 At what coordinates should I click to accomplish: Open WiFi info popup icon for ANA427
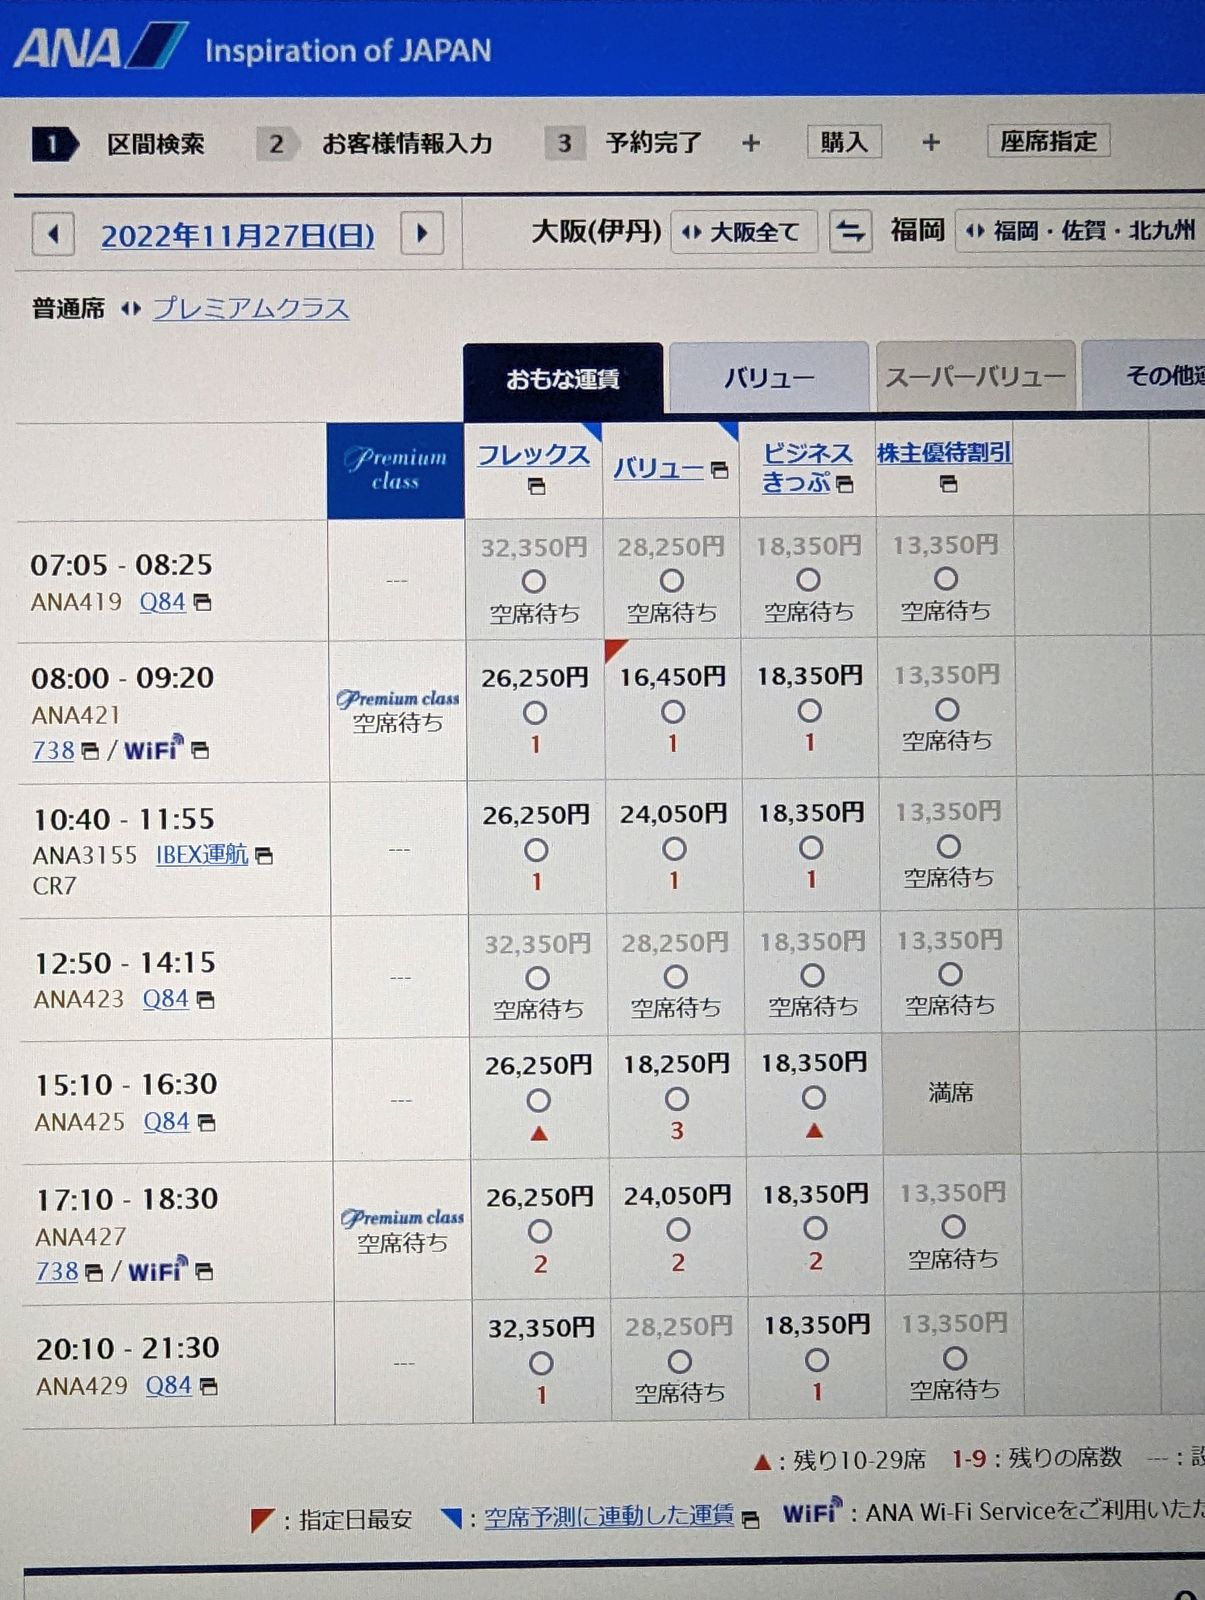click(204, 1271)
